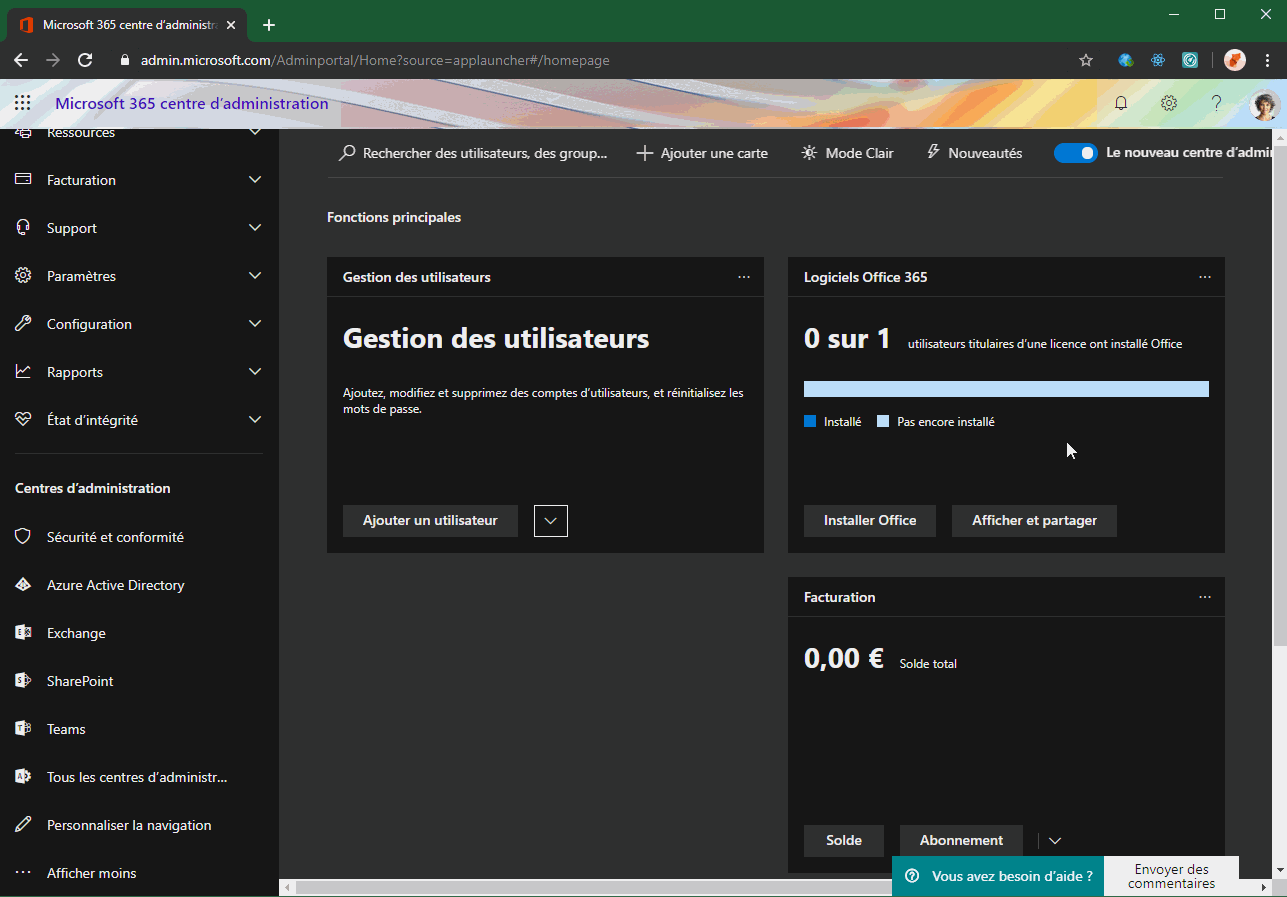
Task: Reload the page in Chrome
Action: coord(85,60)
